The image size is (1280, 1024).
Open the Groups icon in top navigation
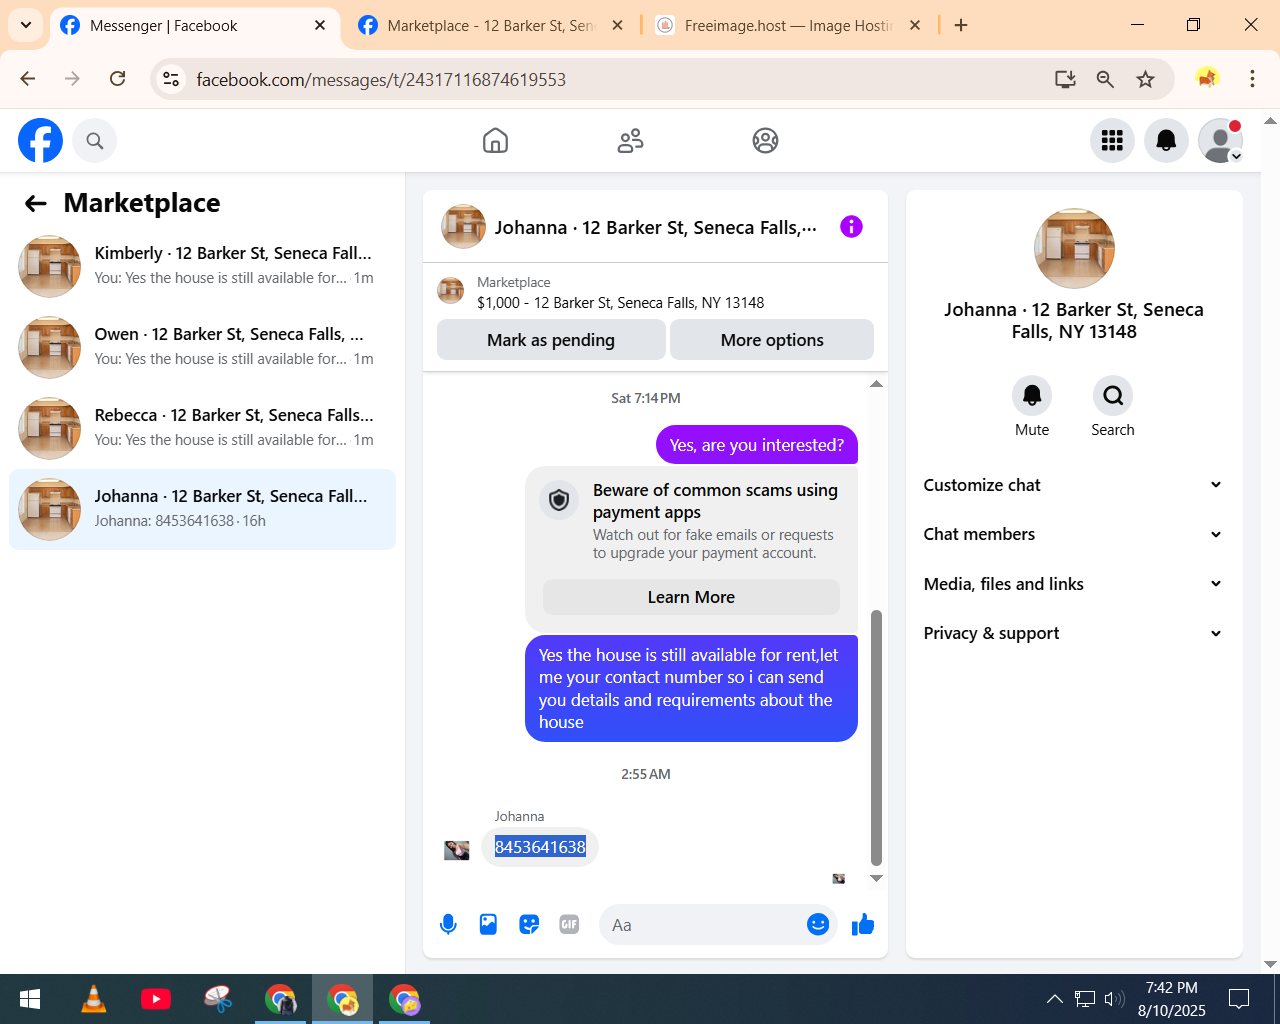[x=765, y=141]
